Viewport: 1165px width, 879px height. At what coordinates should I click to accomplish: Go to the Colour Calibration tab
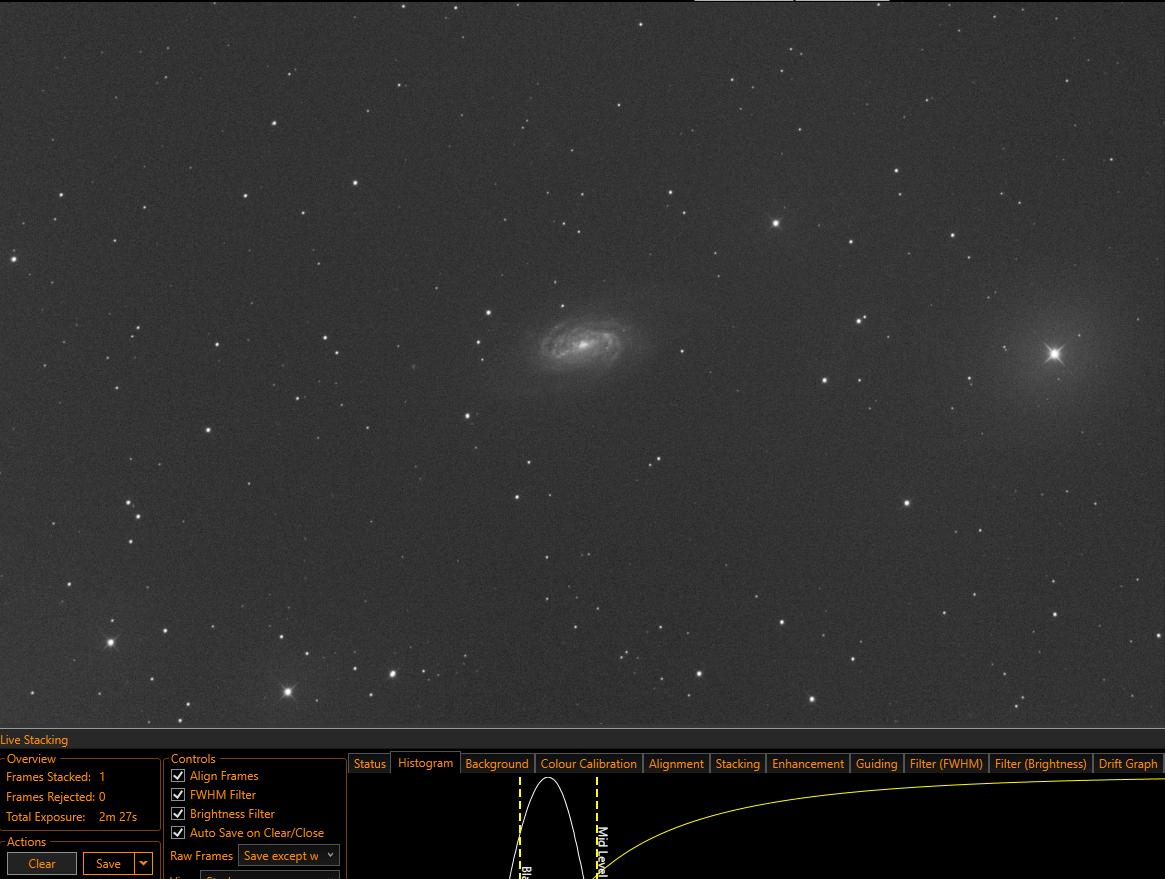[x=588, y=763]
